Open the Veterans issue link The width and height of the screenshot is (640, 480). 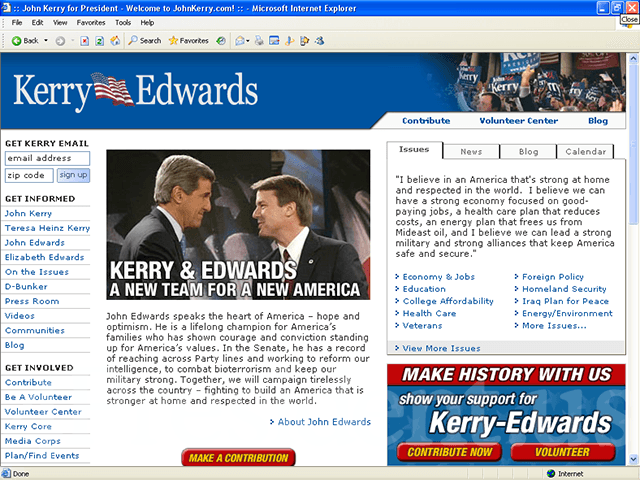point(422,326)
